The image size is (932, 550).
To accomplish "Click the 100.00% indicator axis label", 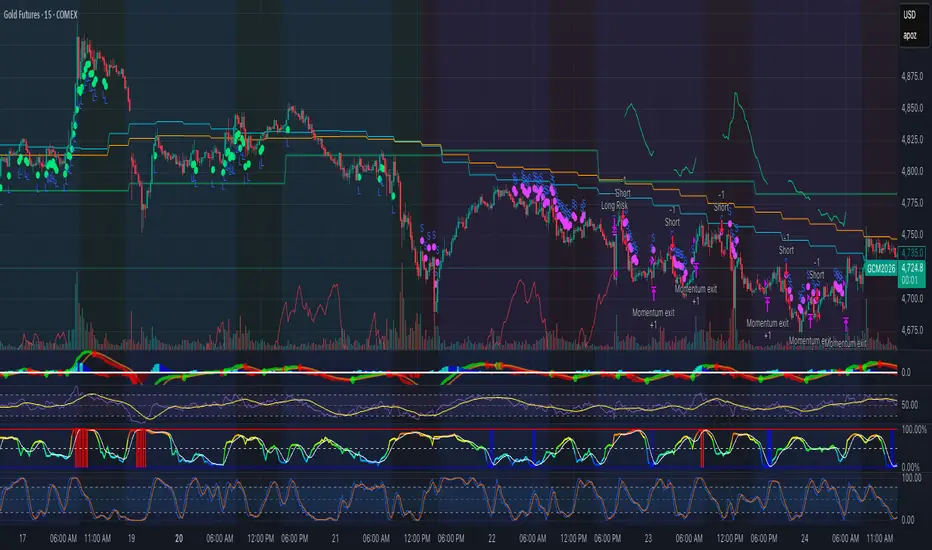I will click(914, 429).
